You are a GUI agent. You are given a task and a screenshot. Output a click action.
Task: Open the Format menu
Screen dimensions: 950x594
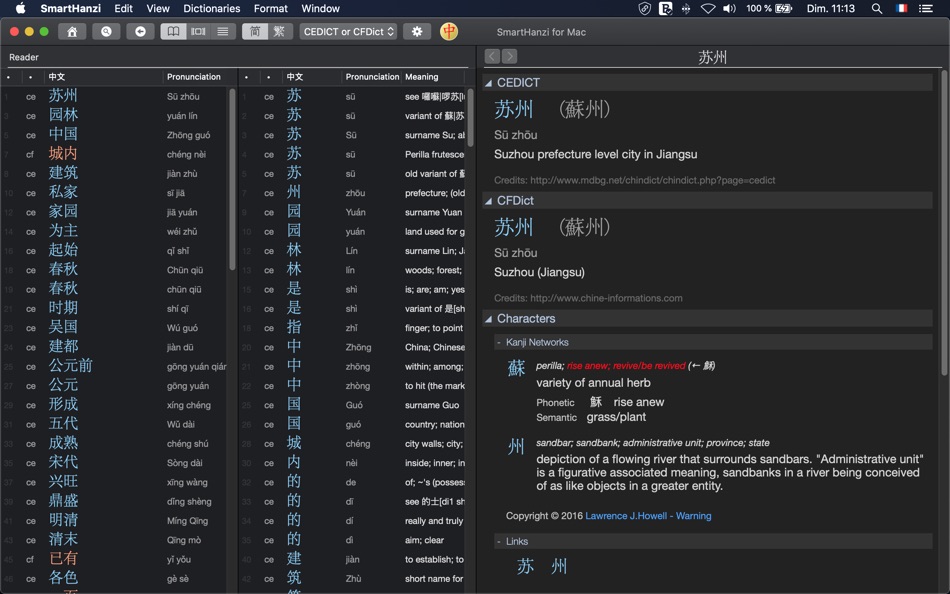click(271, 8)
